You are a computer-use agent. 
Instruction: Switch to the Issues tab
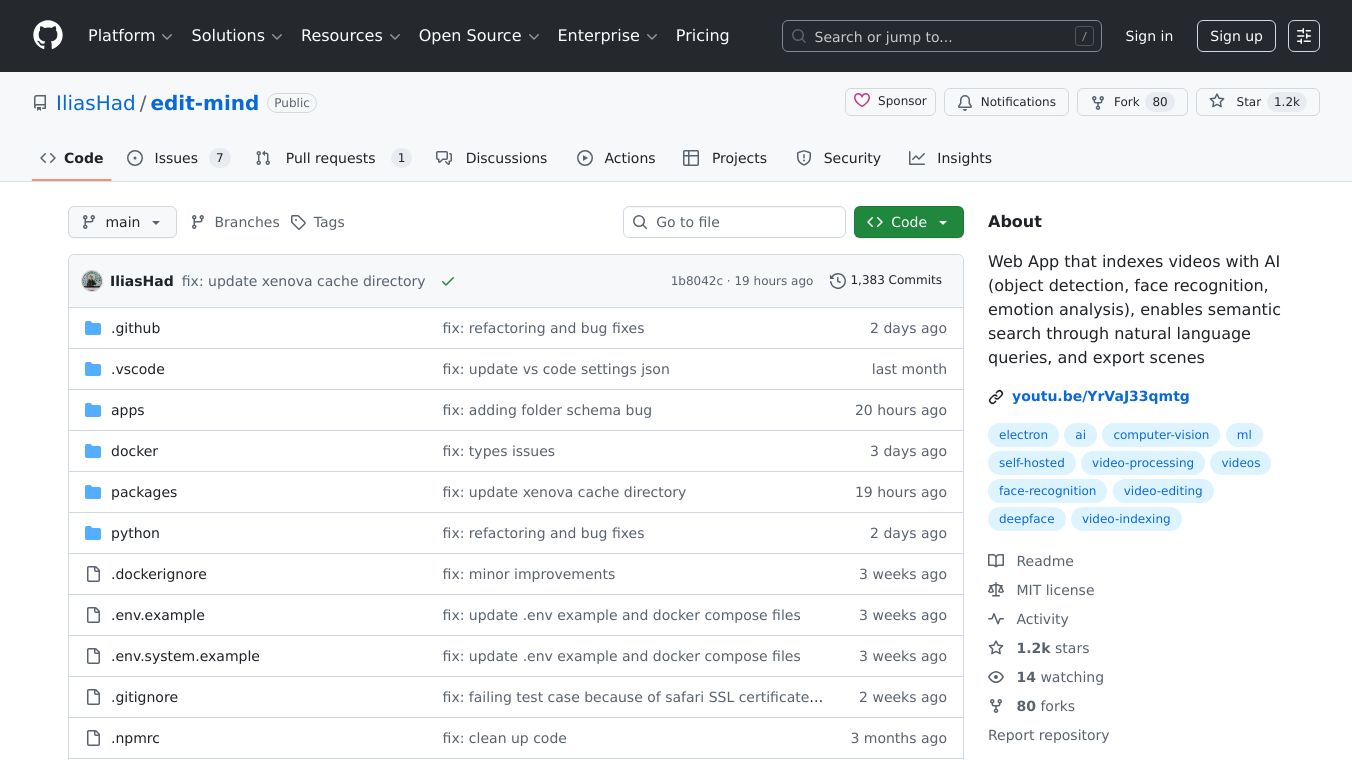click(178, 158)
